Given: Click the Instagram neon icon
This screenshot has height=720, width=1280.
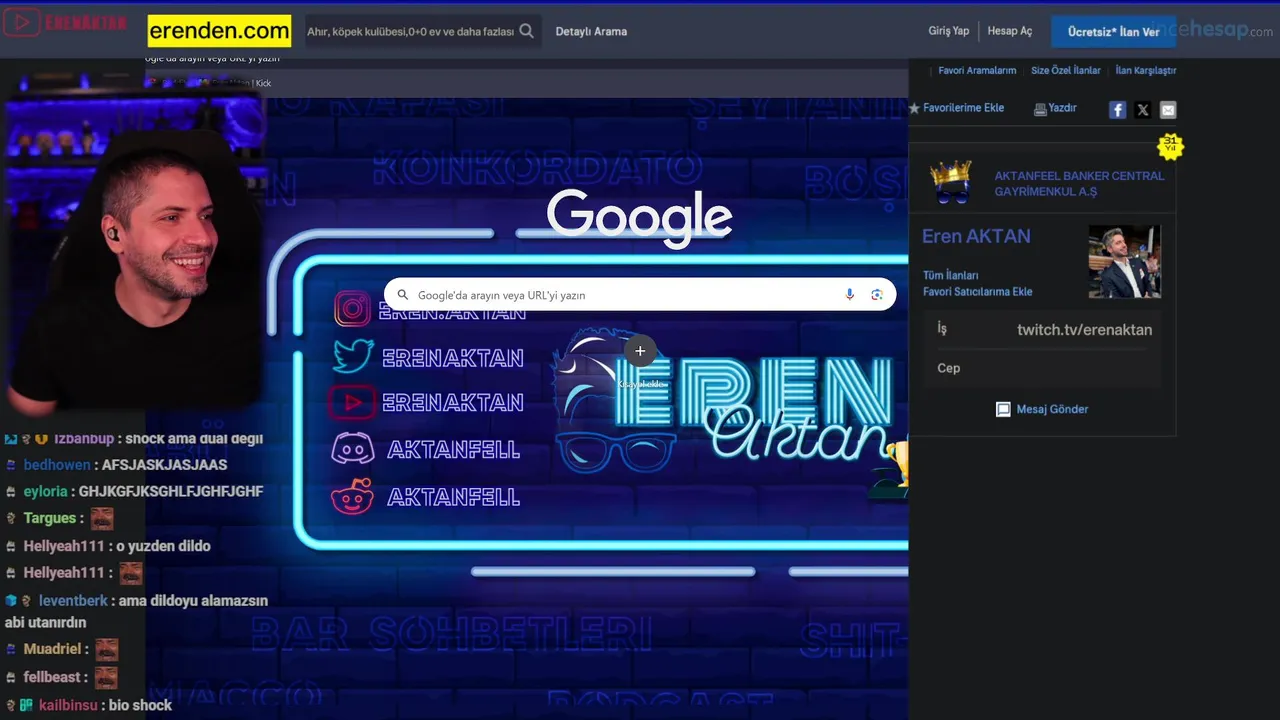Looking at the screenshot, I should tap(352, 309).
